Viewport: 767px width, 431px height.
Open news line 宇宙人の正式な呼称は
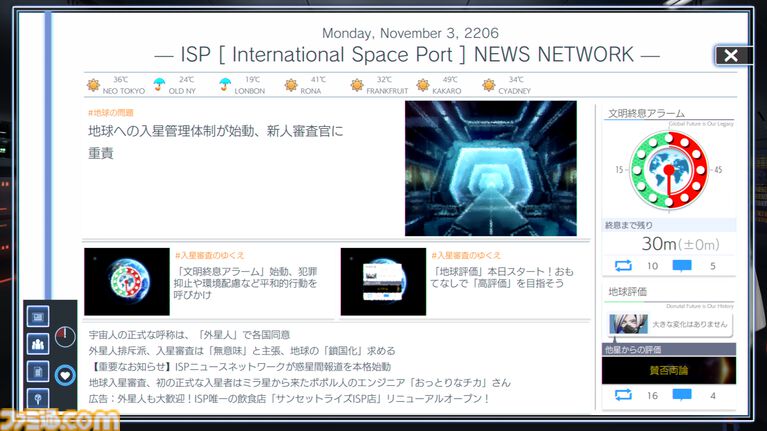(x=189, y=335)
